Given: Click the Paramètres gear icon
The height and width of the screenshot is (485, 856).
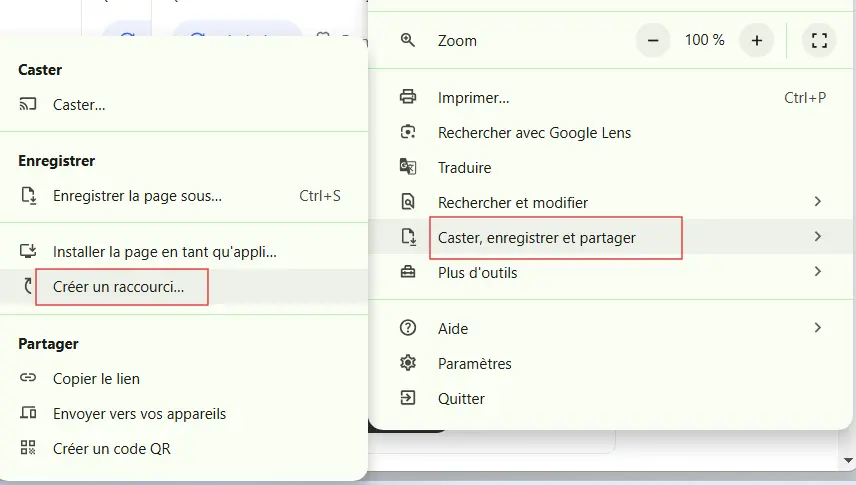Looking at the screenshot, I should pyautogui.click(x=408, y=363).
